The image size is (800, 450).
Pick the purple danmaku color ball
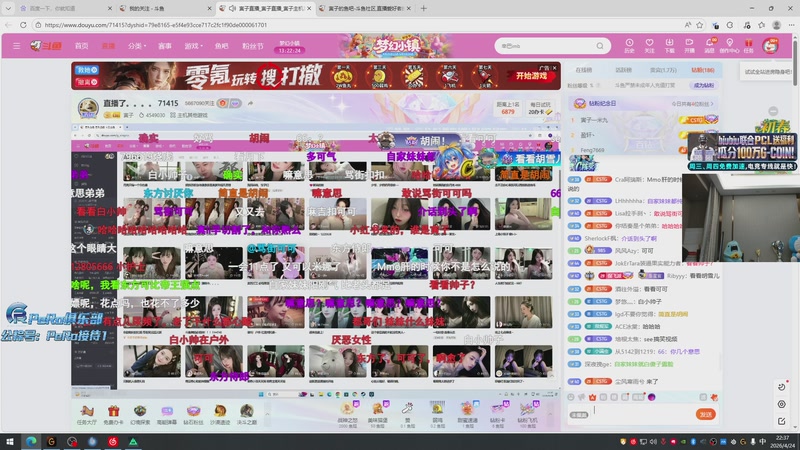652,397
